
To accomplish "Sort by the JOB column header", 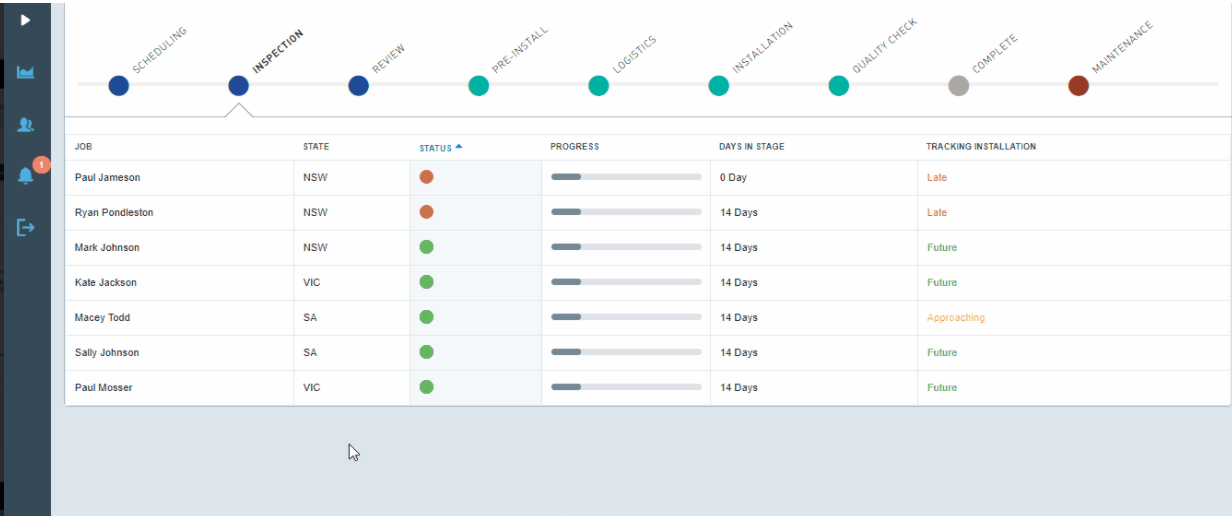I will coord(83,147).
